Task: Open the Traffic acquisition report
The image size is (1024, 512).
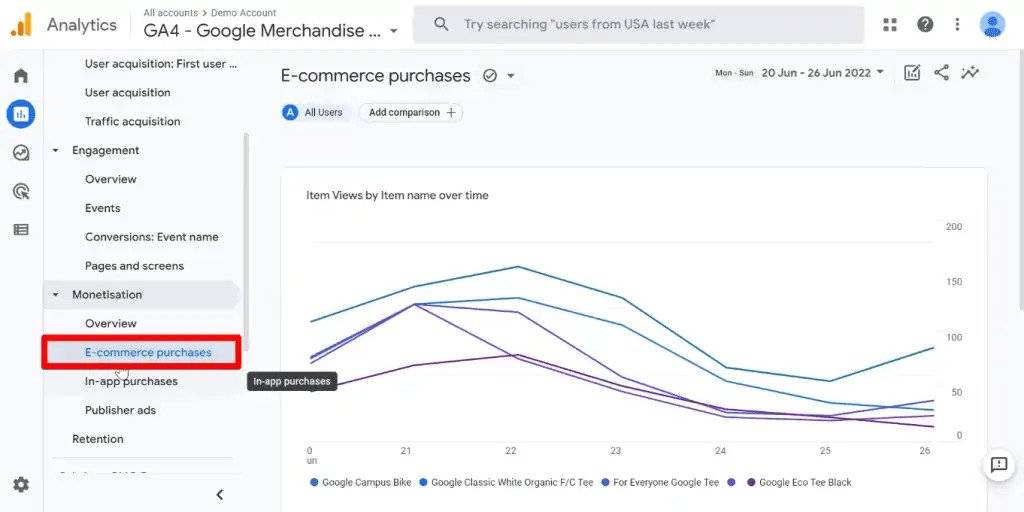Action: click(133, 121)
